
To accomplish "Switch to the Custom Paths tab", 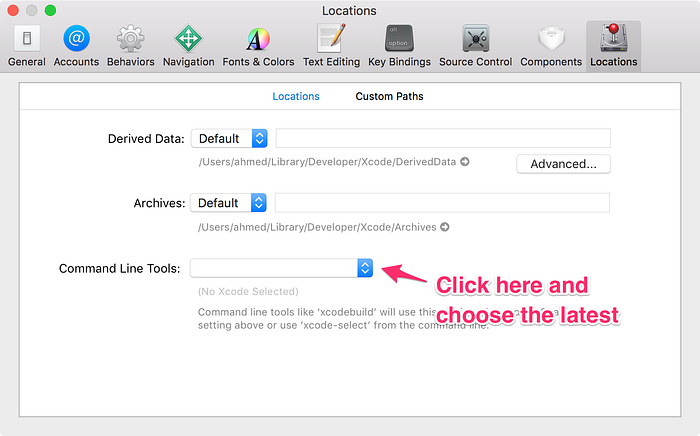I will coord(389,96).
